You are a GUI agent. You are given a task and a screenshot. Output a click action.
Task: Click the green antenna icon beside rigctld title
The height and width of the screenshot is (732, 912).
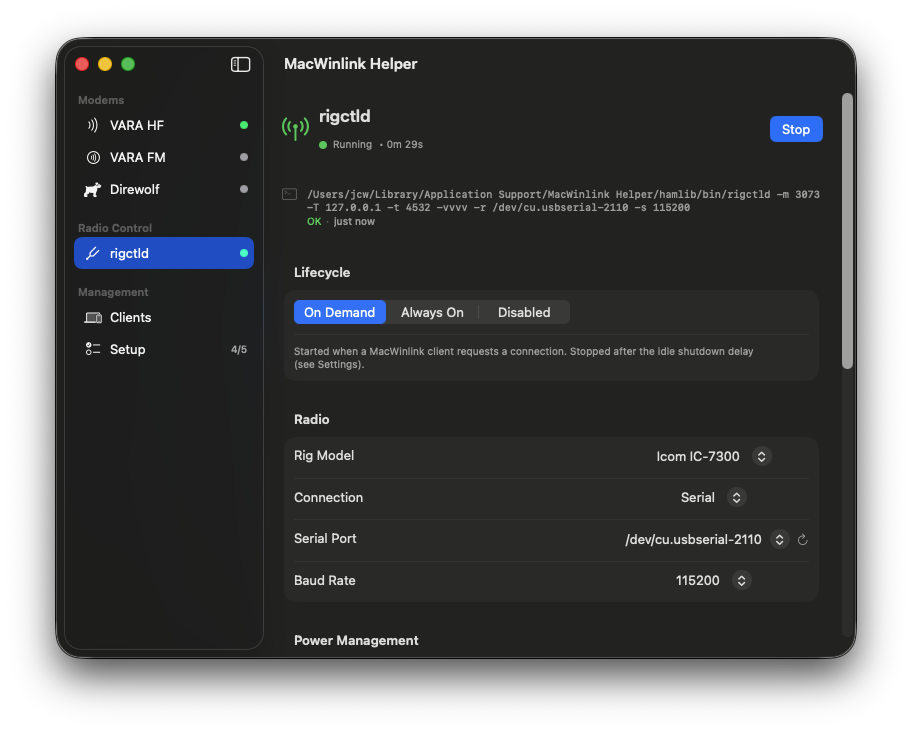pyautogui.click(x=295, y=128)
